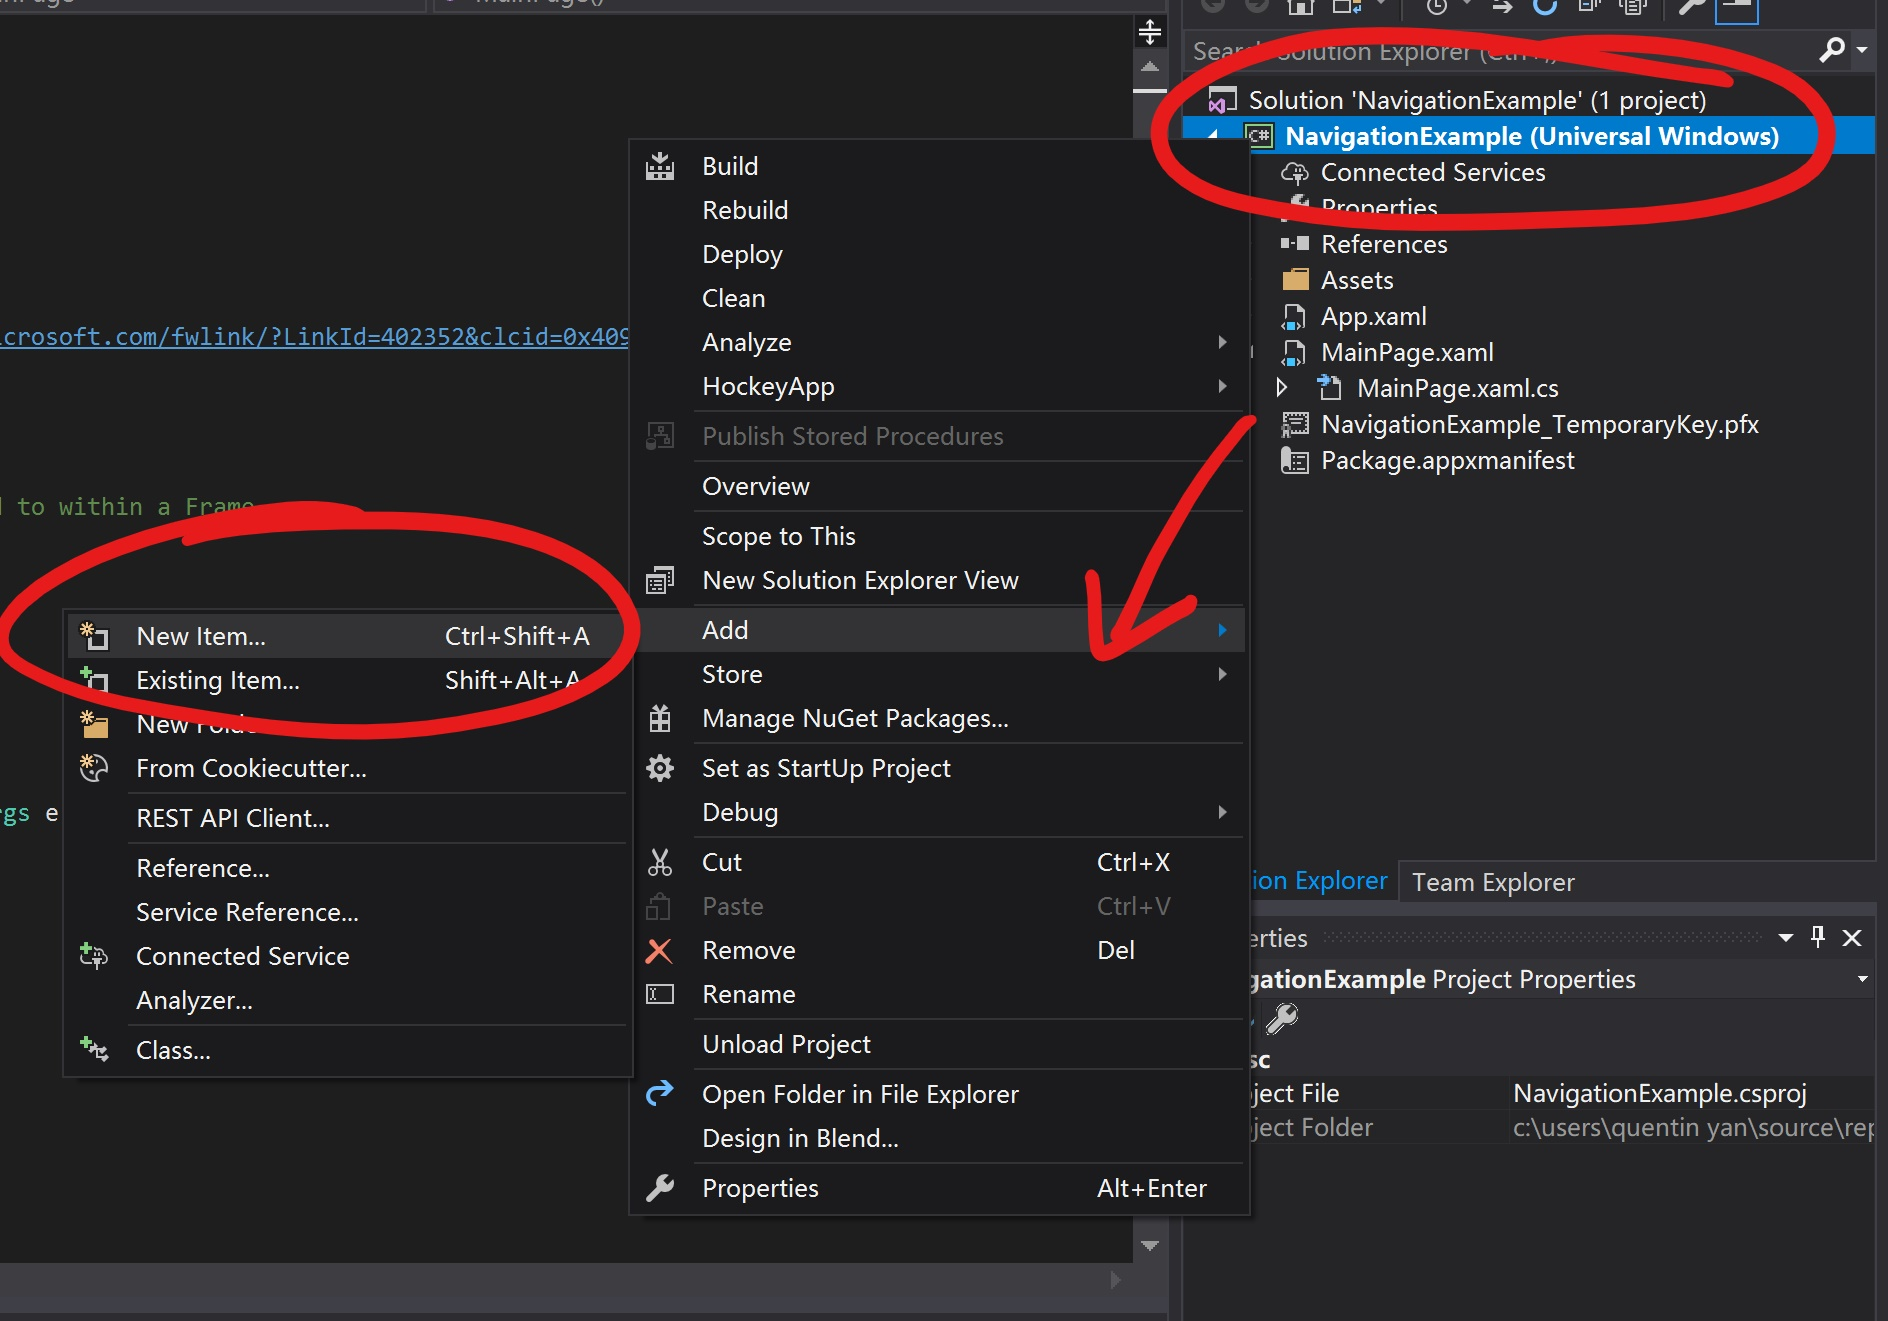1888x1321 pixels.
Task: Click the property pages wrench in Properties panel
Action: click(x=1282, y=1019)
